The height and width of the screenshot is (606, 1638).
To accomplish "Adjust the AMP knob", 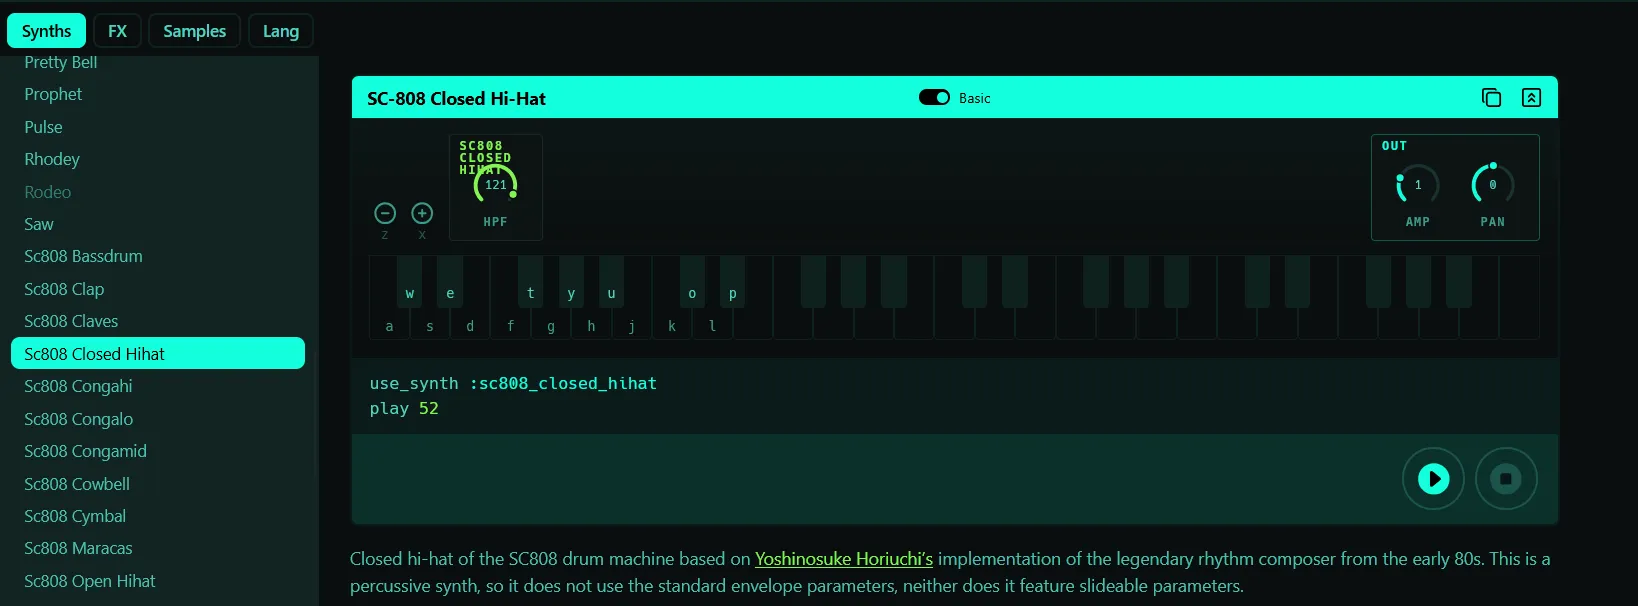I will tap(1417, 185).
